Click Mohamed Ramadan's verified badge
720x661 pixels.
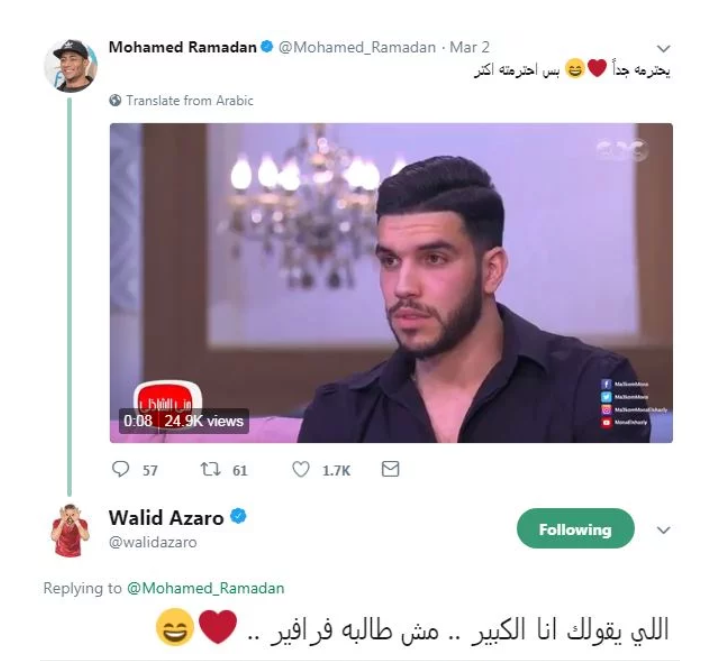pos(267,46)
